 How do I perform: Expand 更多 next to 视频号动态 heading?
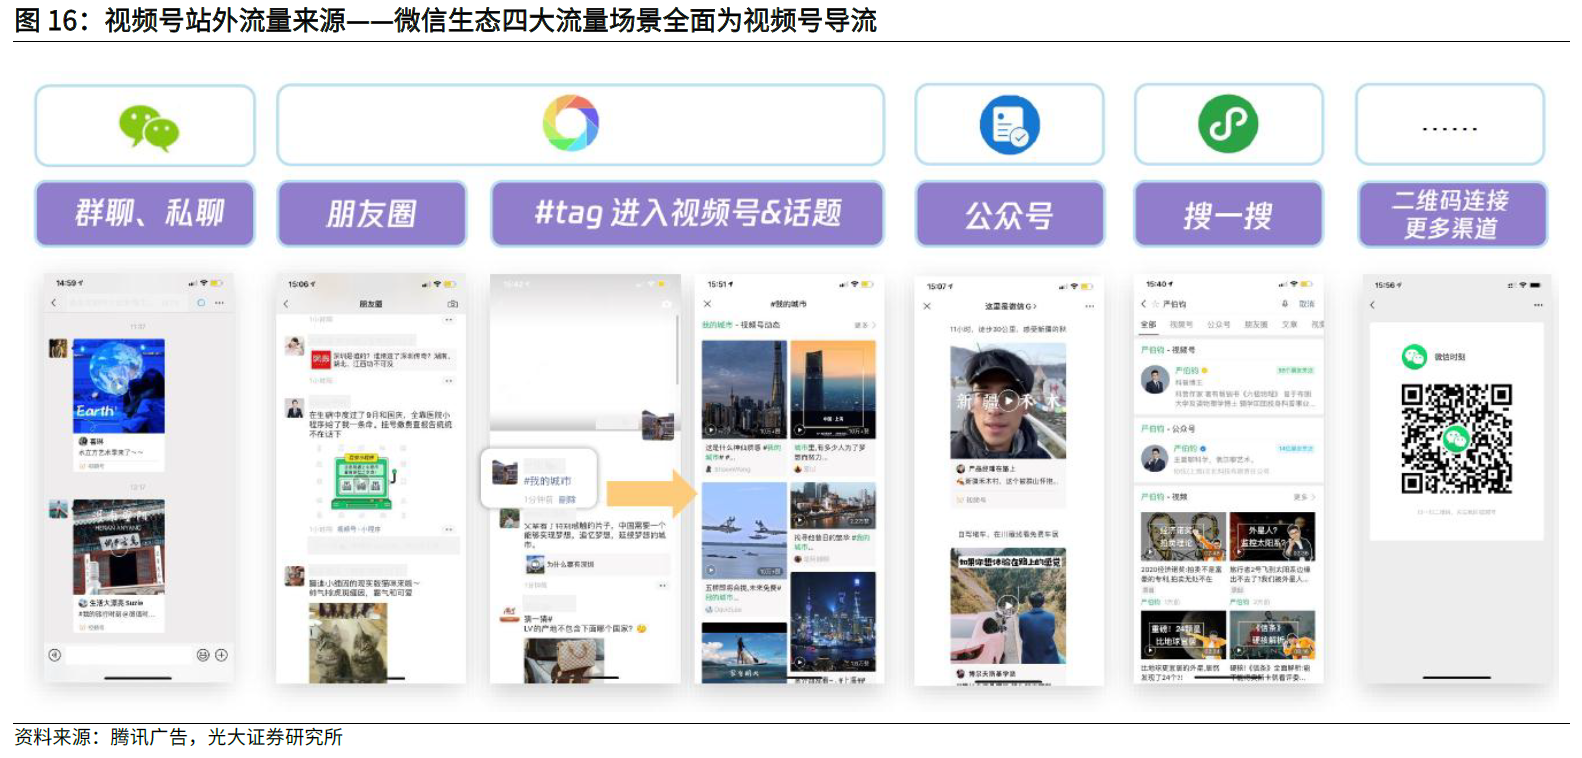point(865,325)
